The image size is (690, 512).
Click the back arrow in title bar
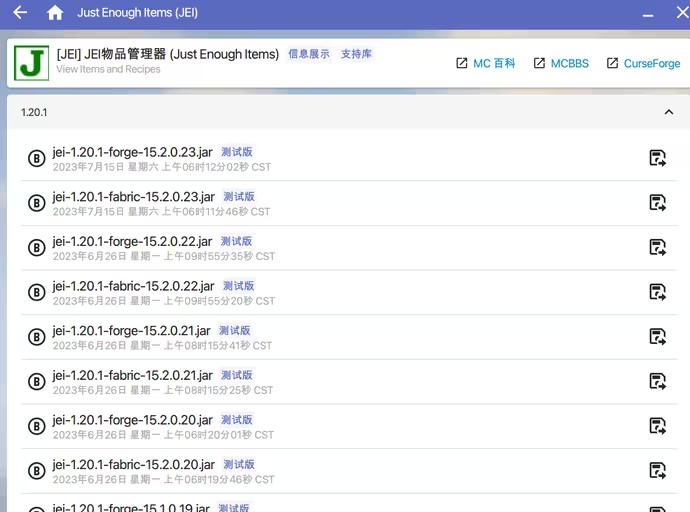[20, 13]
